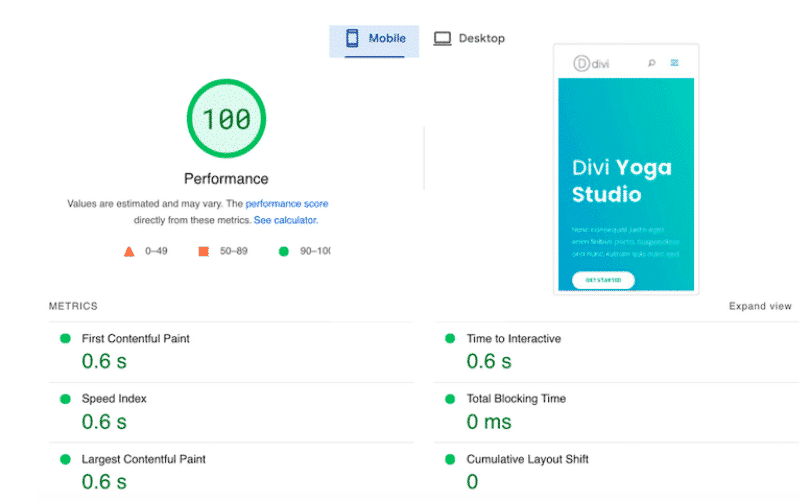800x500 pixels.
Task: Click the 0.6 s First Contentful Paint value
Action: 104,361
